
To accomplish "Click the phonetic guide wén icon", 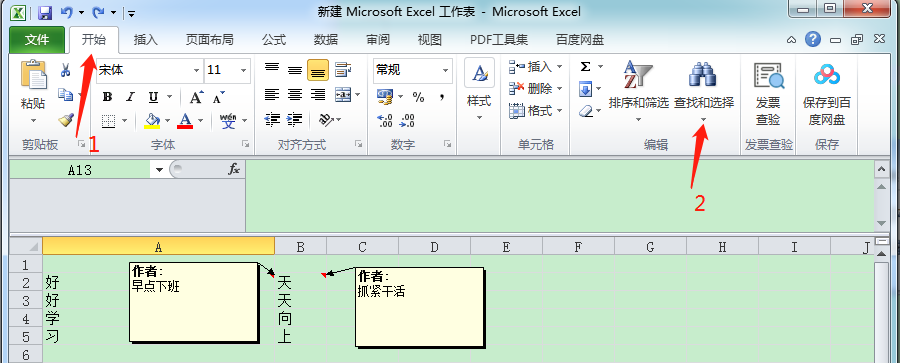I will point(228,120).
